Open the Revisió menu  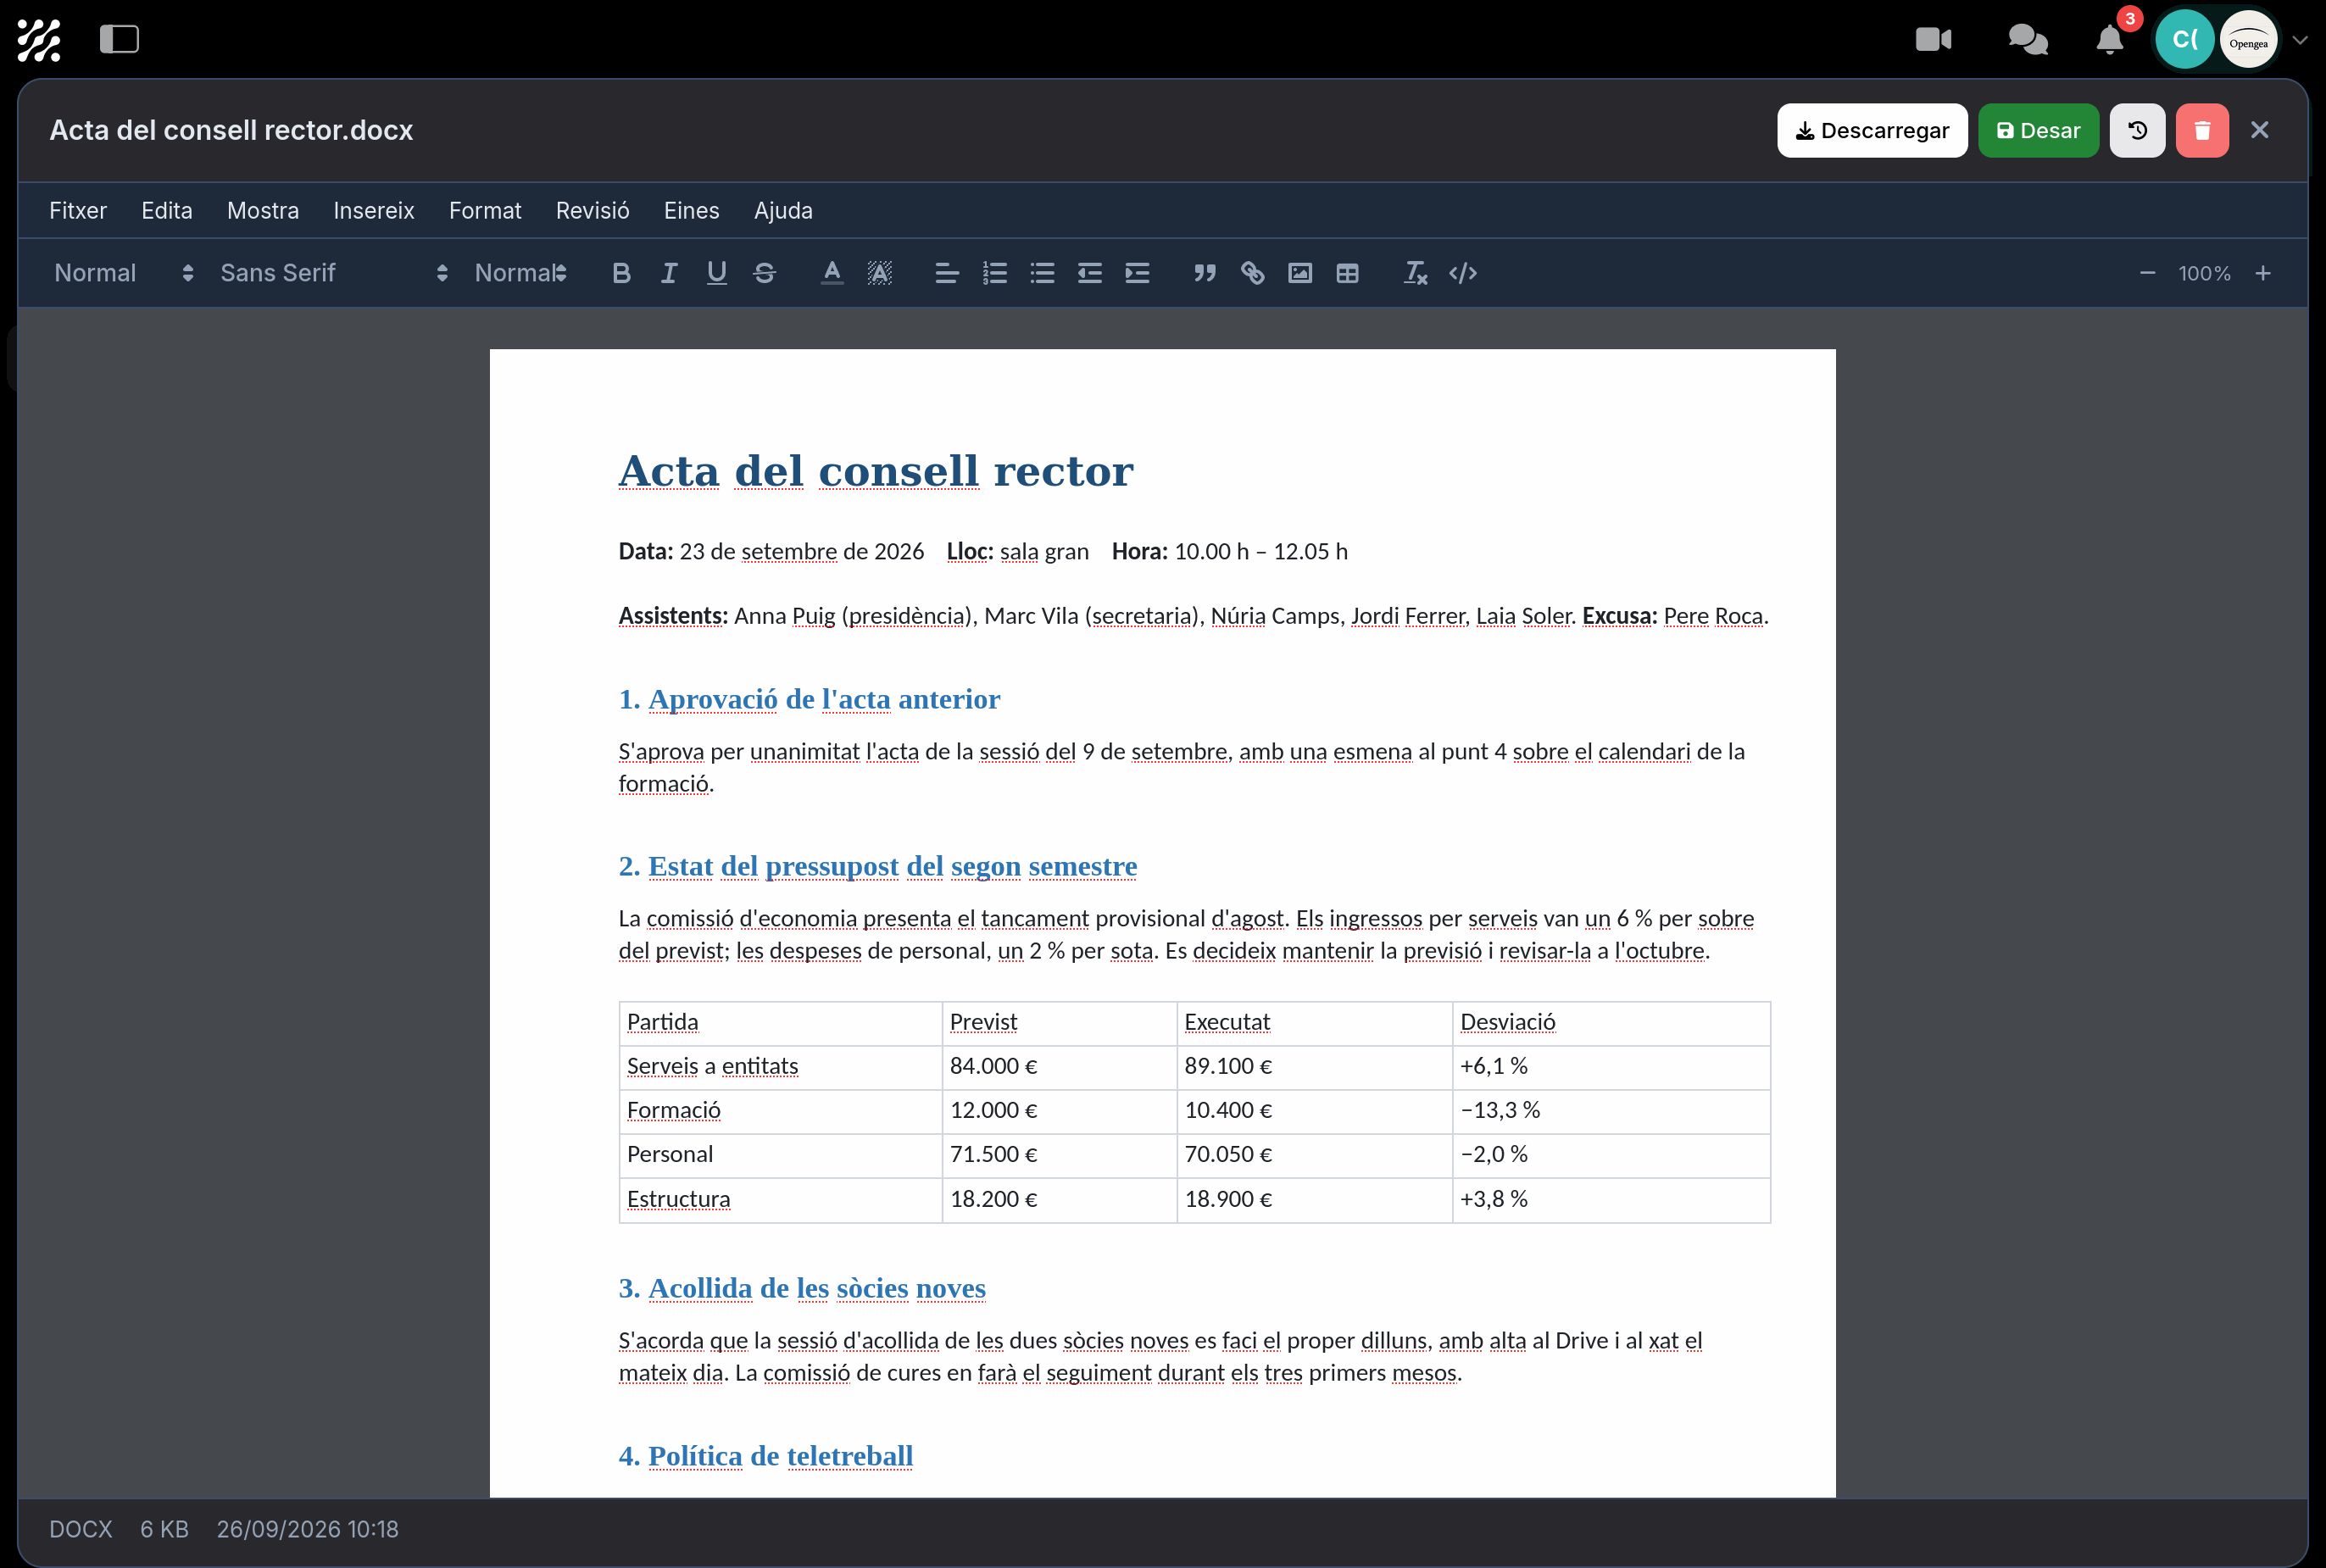592,210
